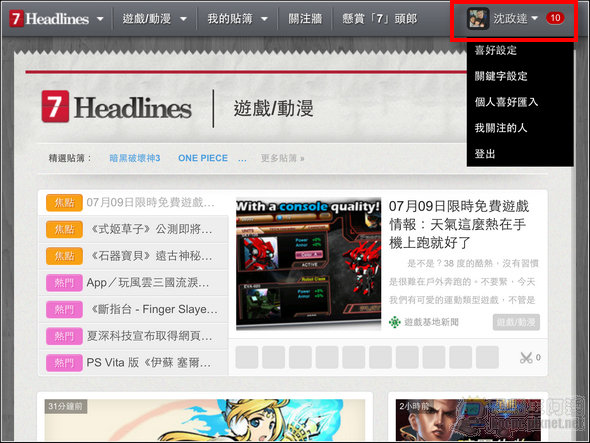Screen dimensions: 590x443
Task: Choose 喜好設定 from the user menu
Action: point(496,50)
